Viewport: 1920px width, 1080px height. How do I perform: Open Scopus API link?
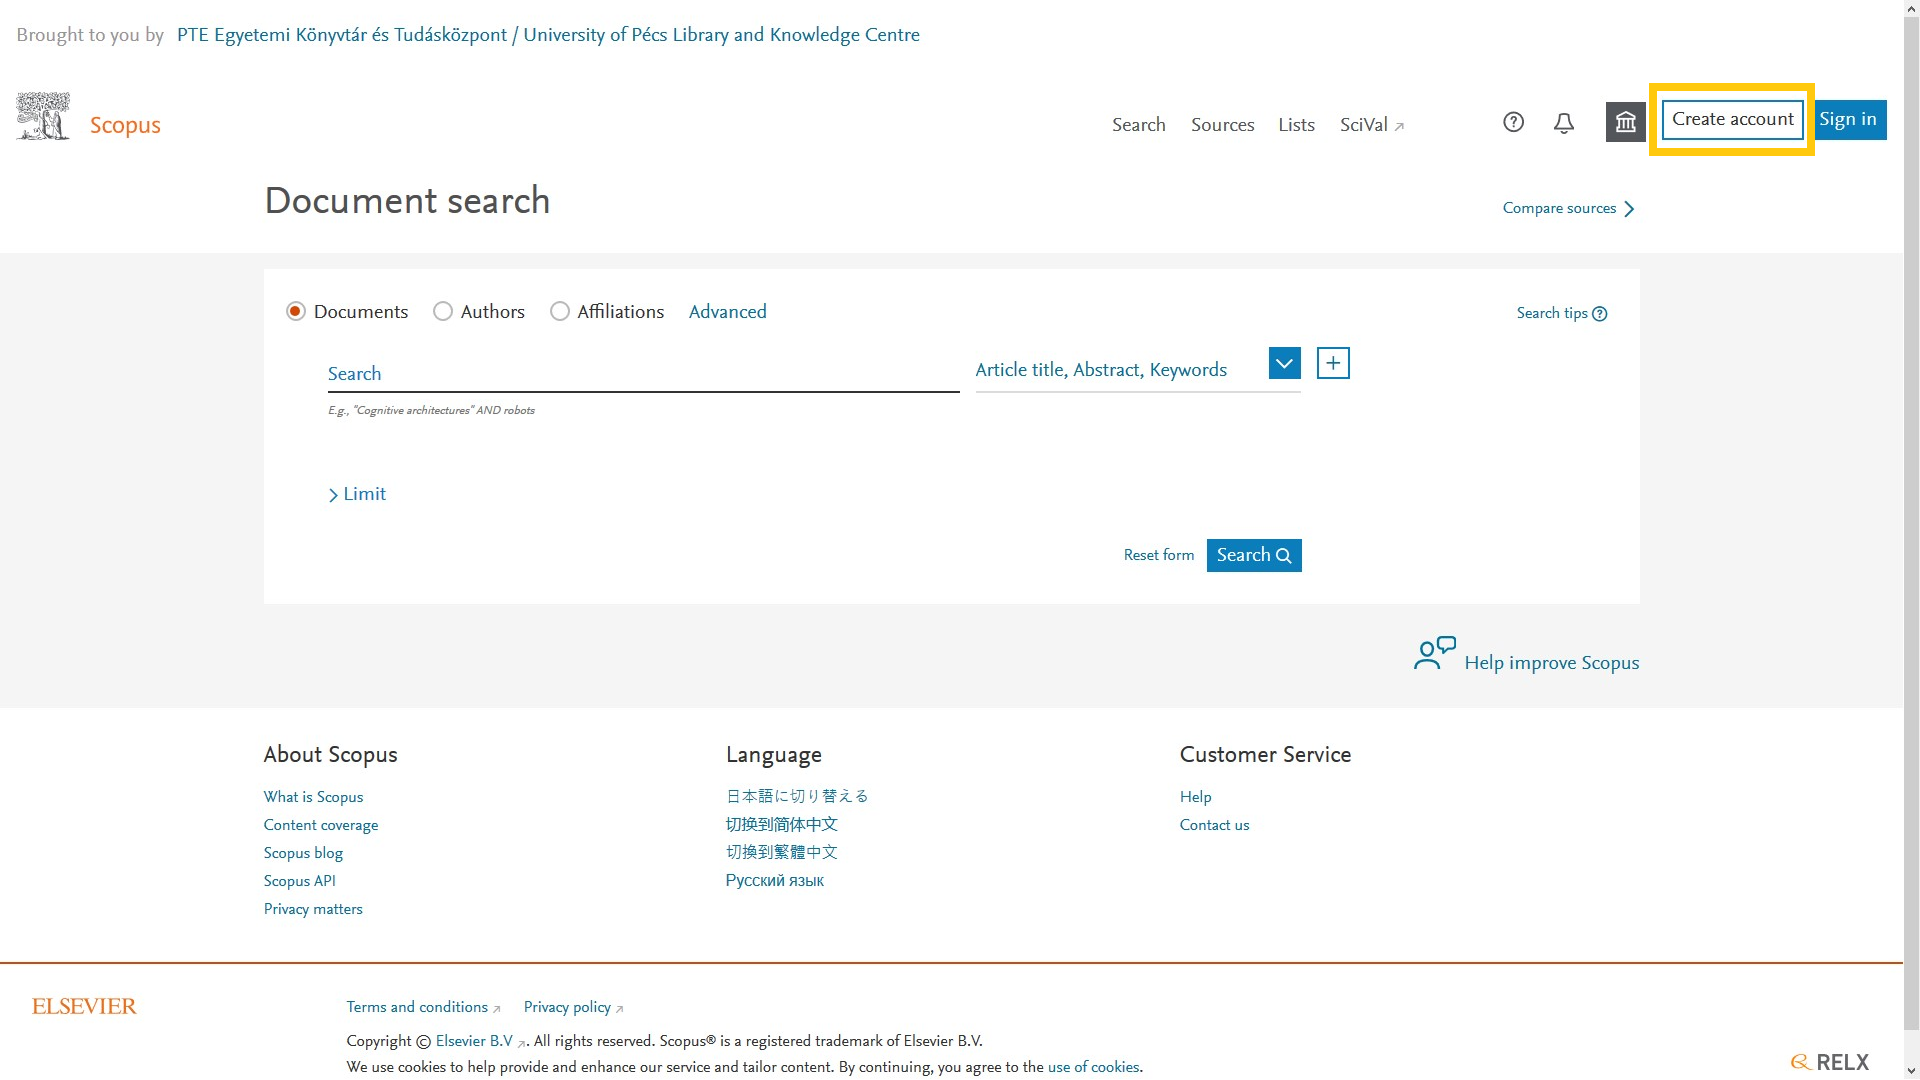click(x=299, y=881)
